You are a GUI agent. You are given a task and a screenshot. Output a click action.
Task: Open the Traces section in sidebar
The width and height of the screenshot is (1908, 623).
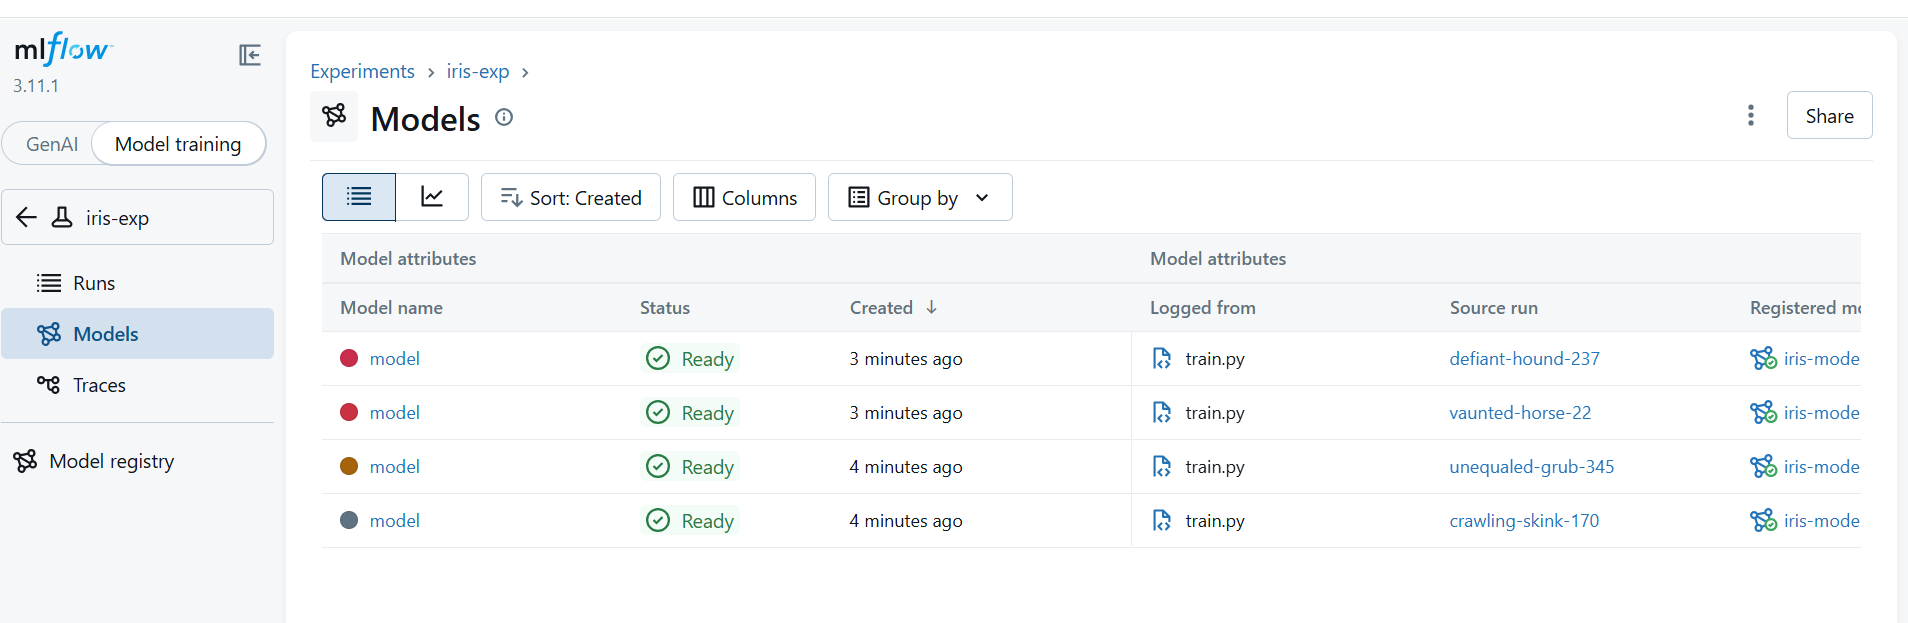137,385
